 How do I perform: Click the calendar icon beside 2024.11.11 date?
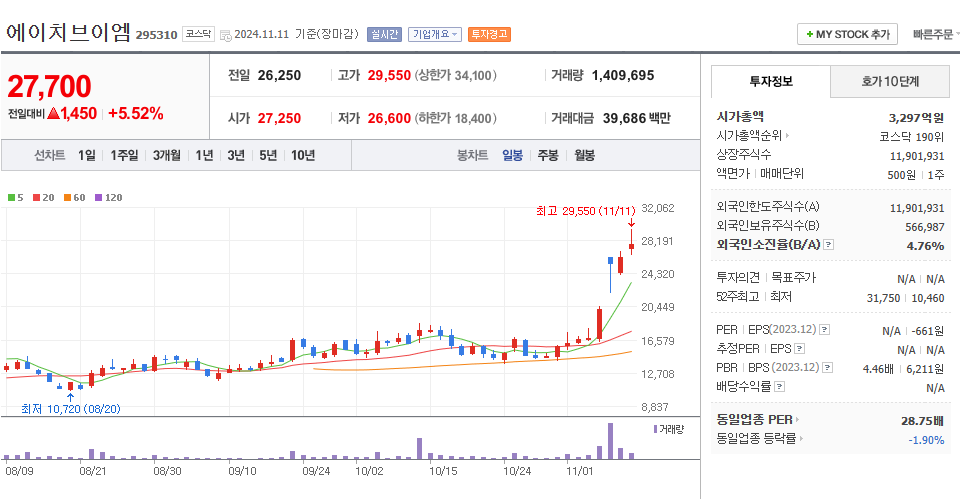225,35
